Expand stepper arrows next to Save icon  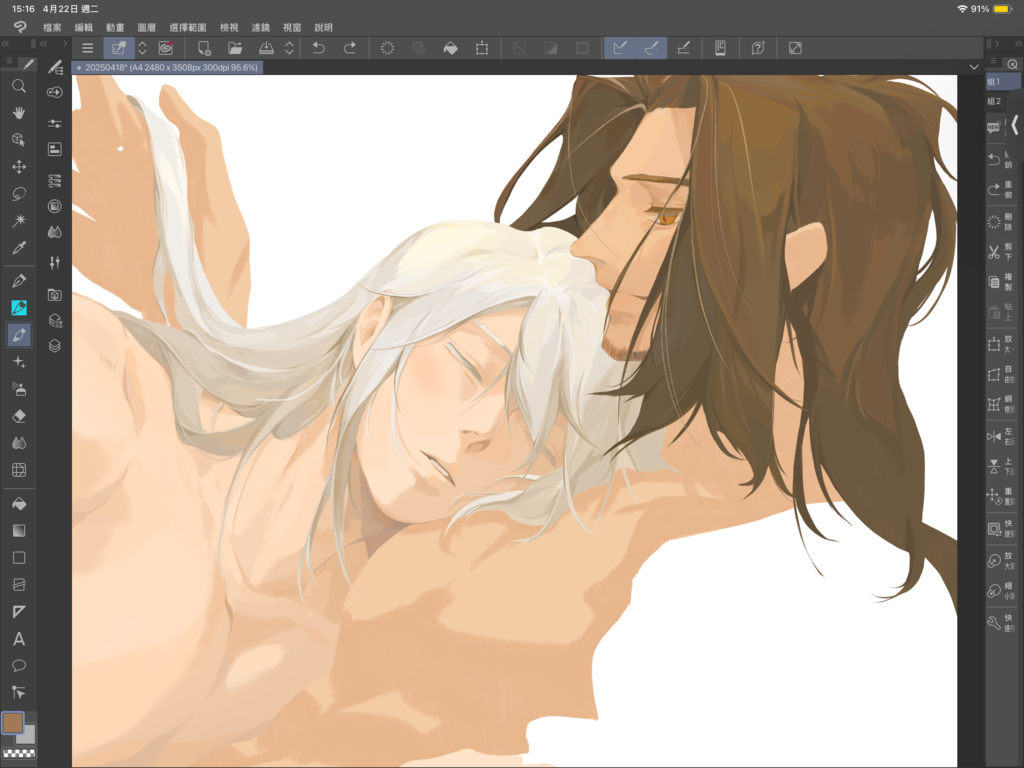click(x=289, y=48)
